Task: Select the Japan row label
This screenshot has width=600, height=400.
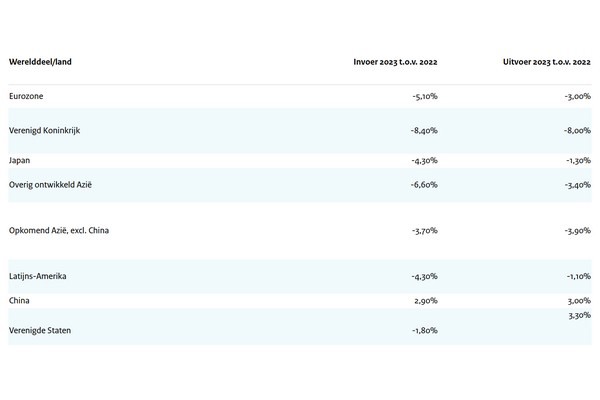Action: (20, 160)
